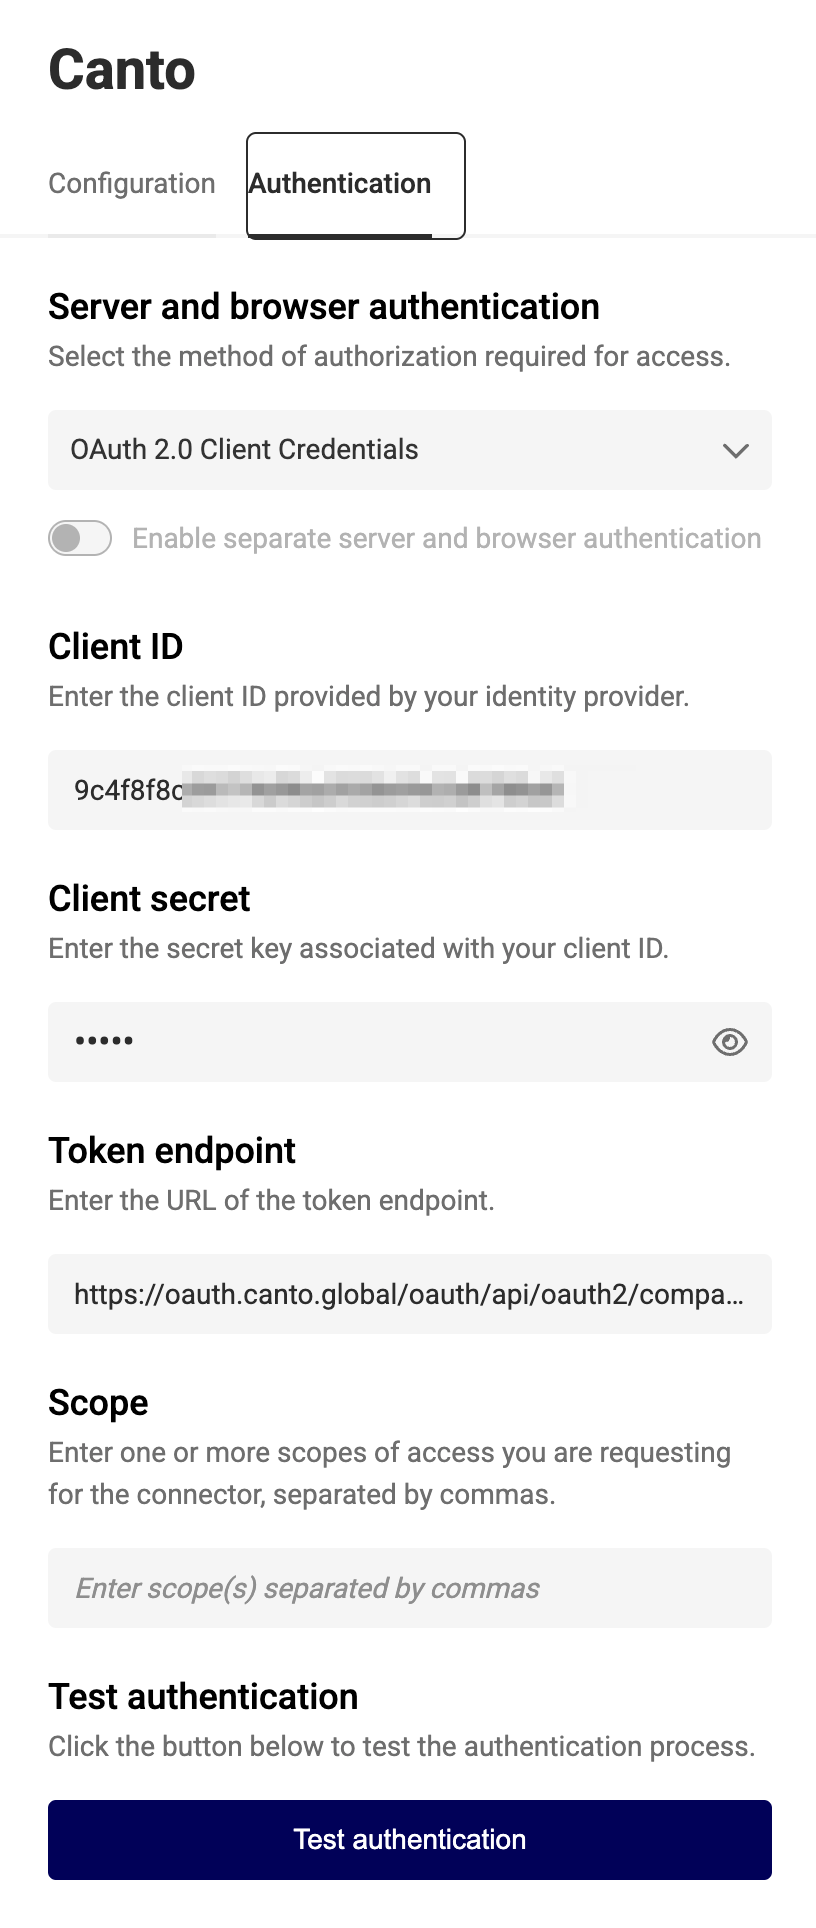Click the 'Enable separate server and browser authentication' label
This screenshot has width=816, height=1928.
point(447,538)
